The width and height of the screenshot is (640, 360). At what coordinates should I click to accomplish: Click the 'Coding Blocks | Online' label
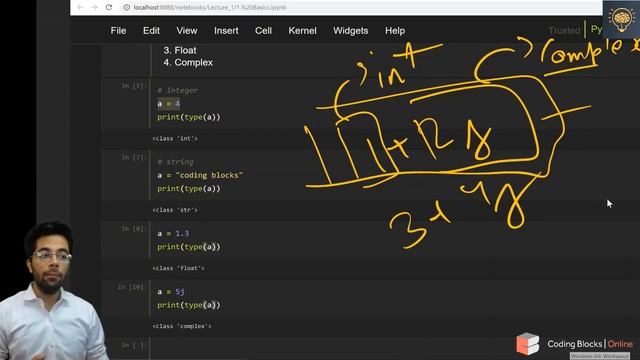point(590,344)
